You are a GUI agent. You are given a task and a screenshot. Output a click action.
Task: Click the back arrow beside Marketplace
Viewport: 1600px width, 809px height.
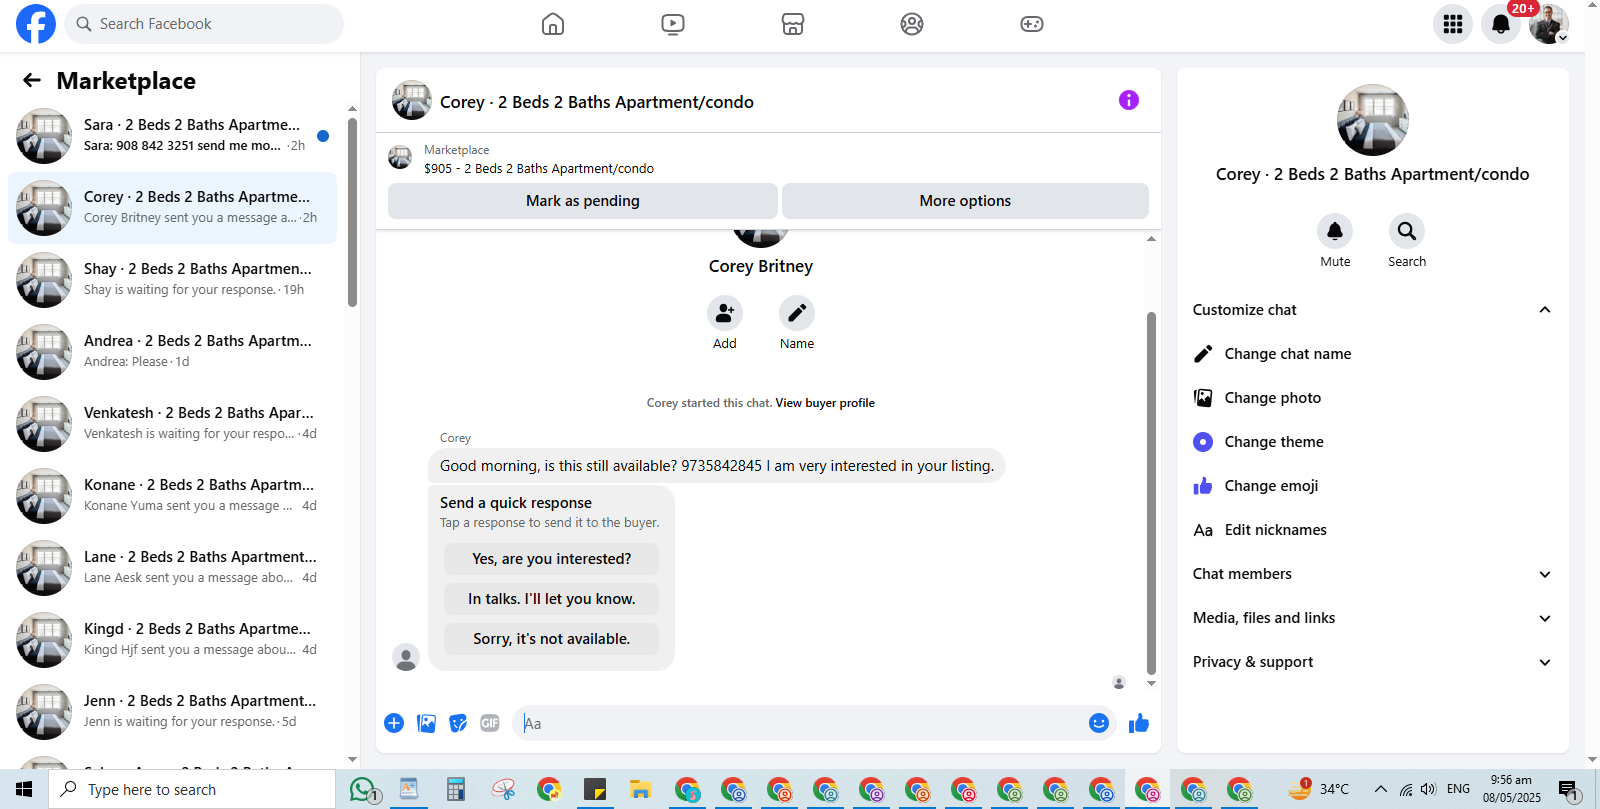[32, 80]
